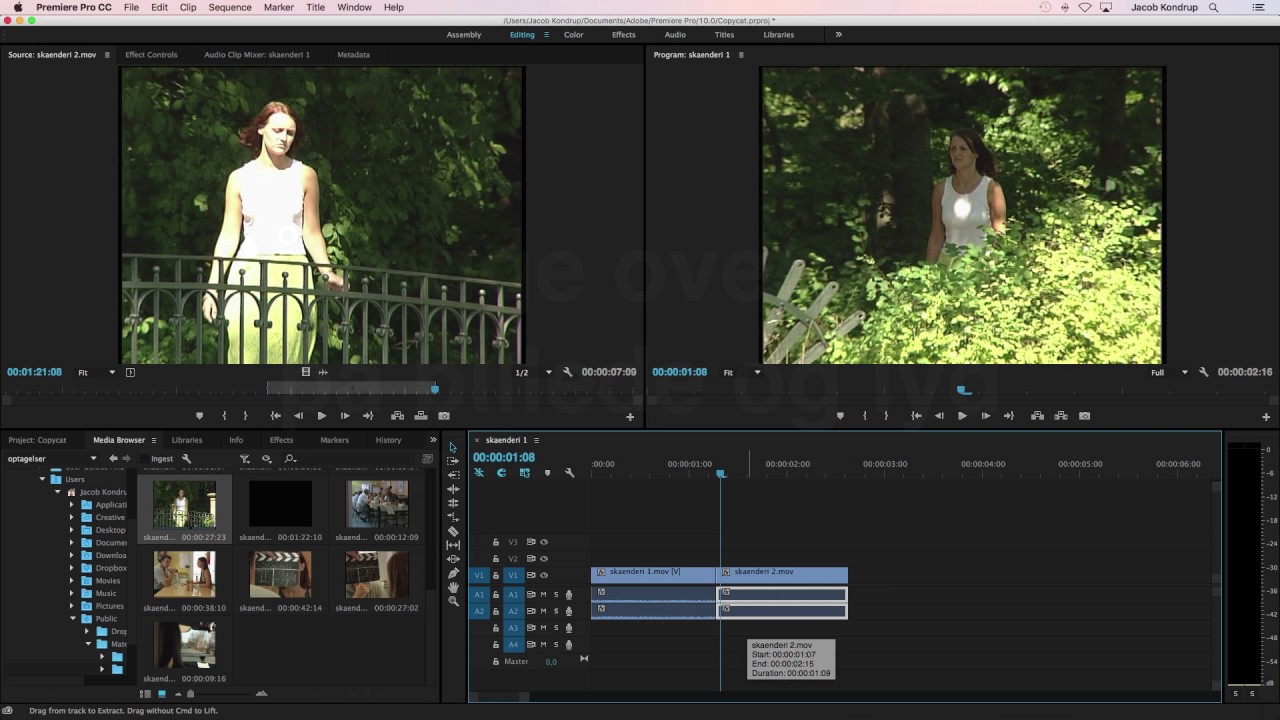The image size is (1280, 720).
Task: Play the Source monitor clip
Action: 321,416
